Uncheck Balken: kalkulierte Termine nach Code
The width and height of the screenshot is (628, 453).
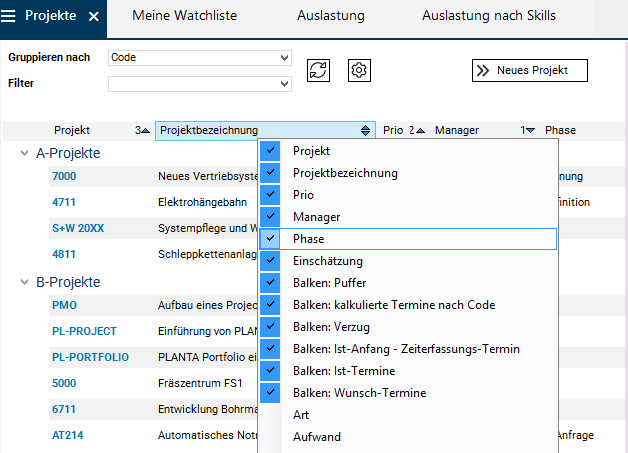pyautogui.click(x=270, y=305)
